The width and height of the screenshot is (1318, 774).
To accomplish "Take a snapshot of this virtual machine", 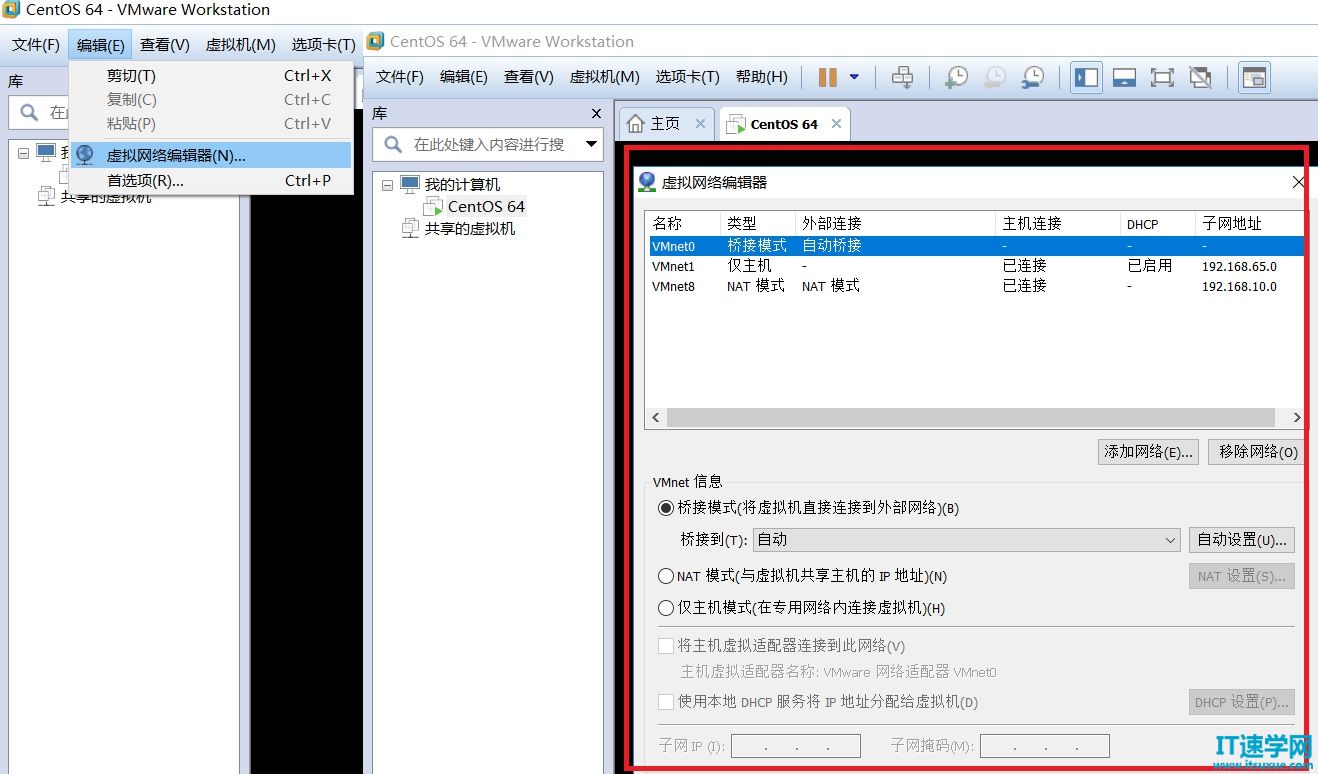I will click(956, 77).
